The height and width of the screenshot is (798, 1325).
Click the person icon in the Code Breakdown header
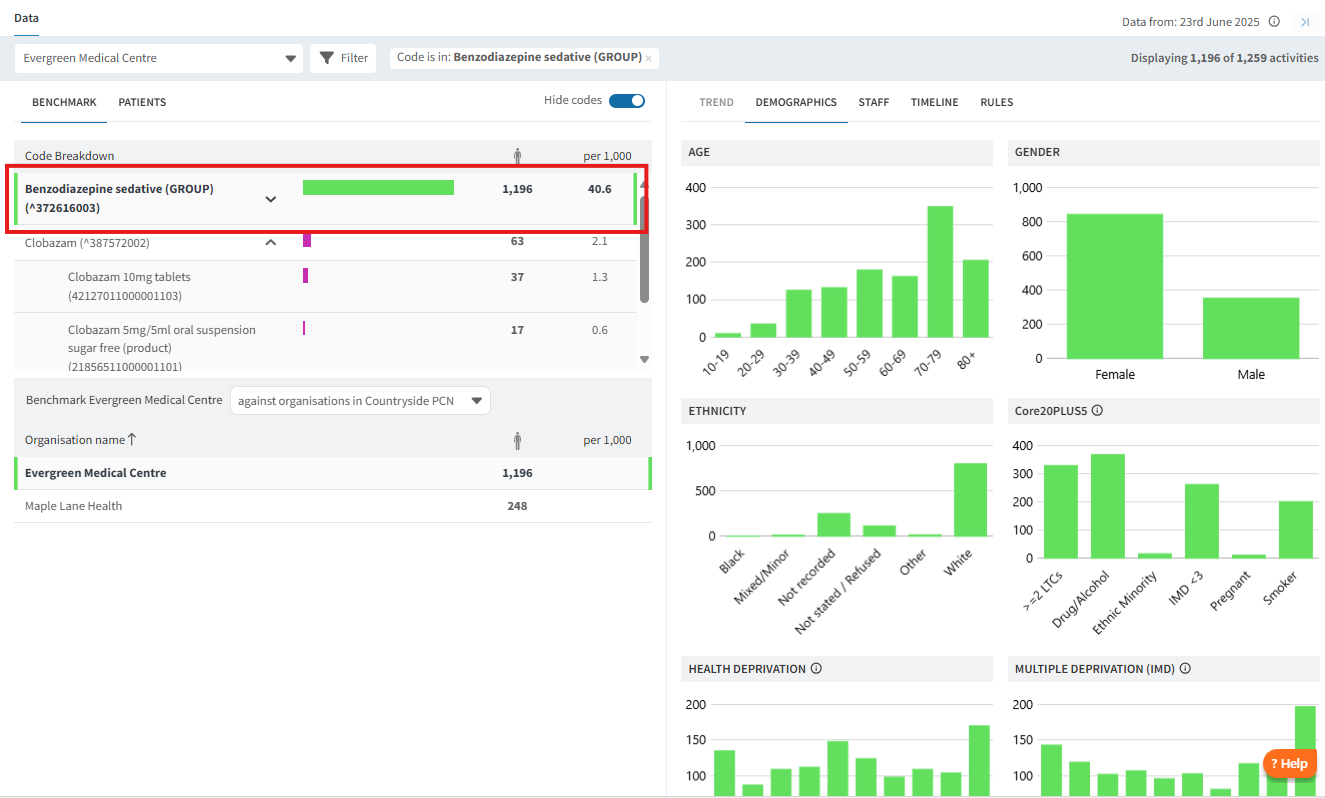(x=517, y=156)
